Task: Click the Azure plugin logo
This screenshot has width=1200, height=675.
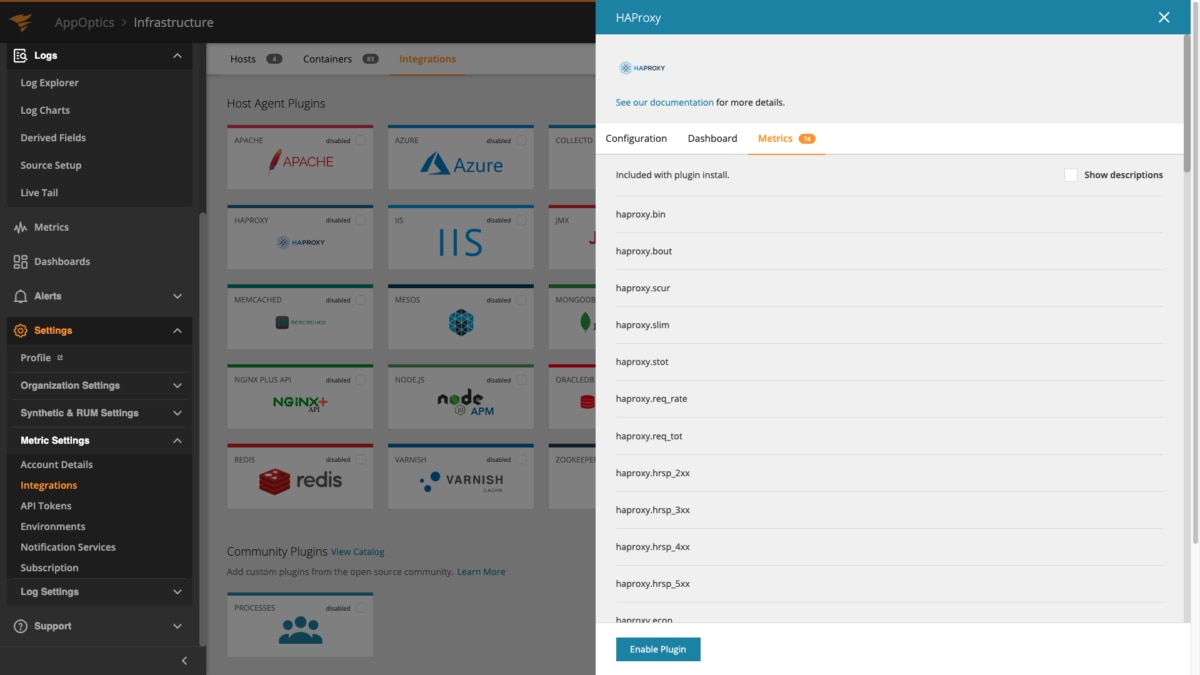Action: pyautogui.click(x=461, y=164)
